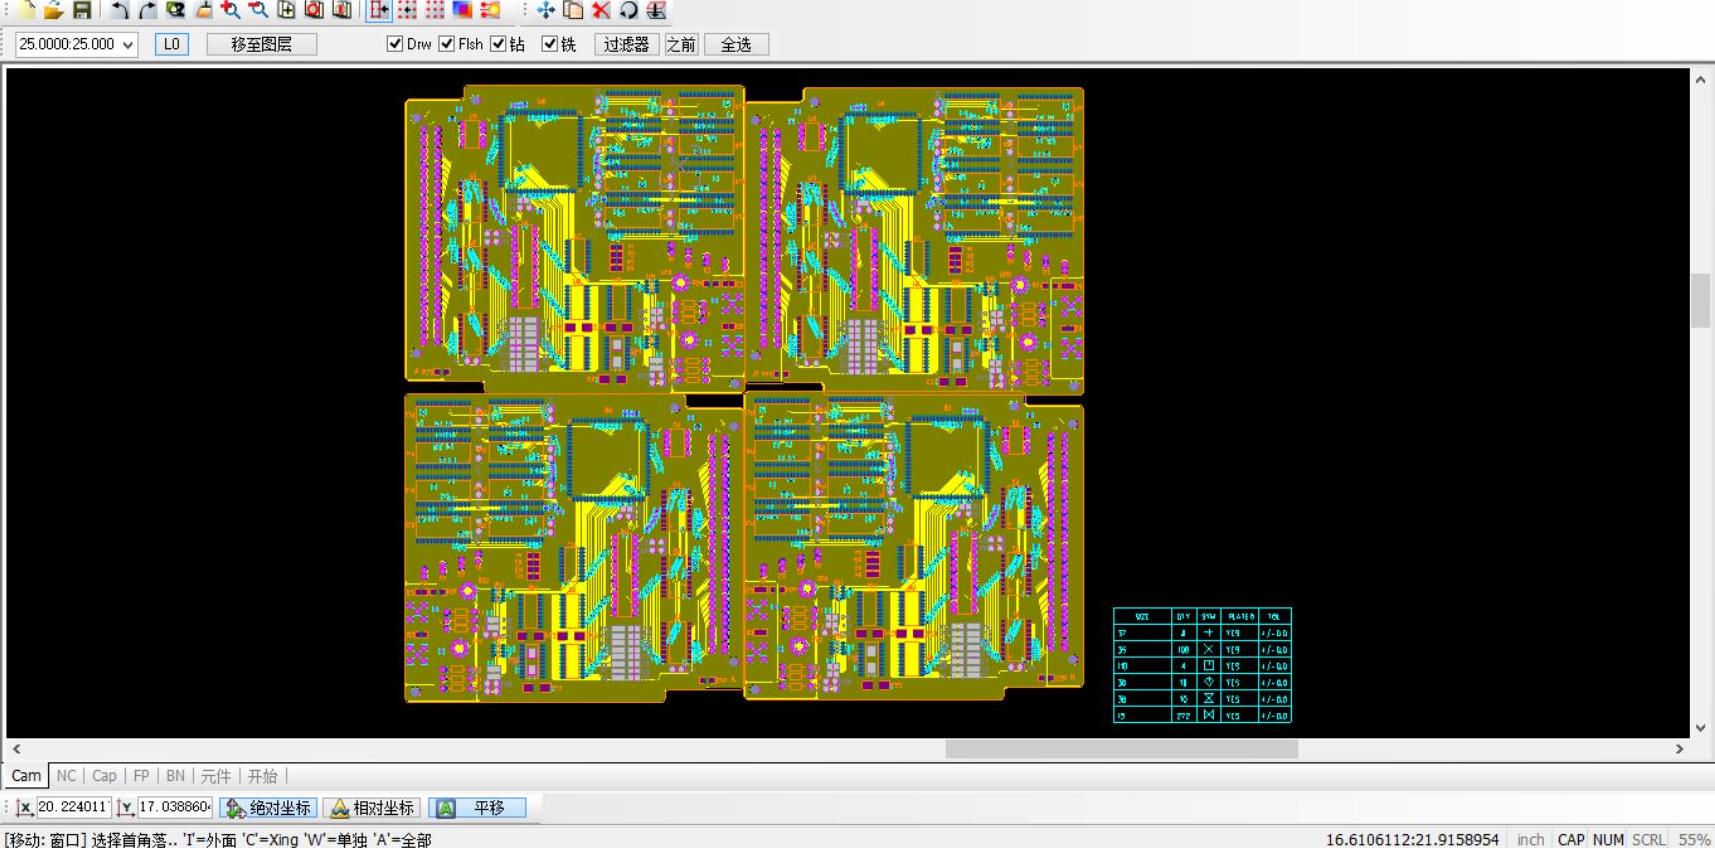
Task: Click the 全选 select-all button
Action: tap(736, 44)
